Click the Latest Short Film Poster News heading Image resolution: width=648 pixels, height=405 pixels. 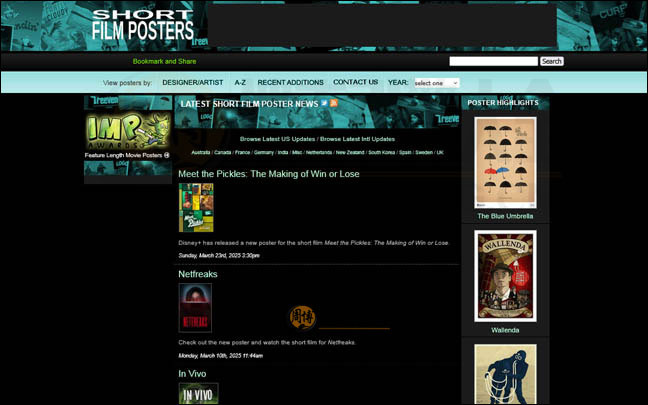[249, 104]
